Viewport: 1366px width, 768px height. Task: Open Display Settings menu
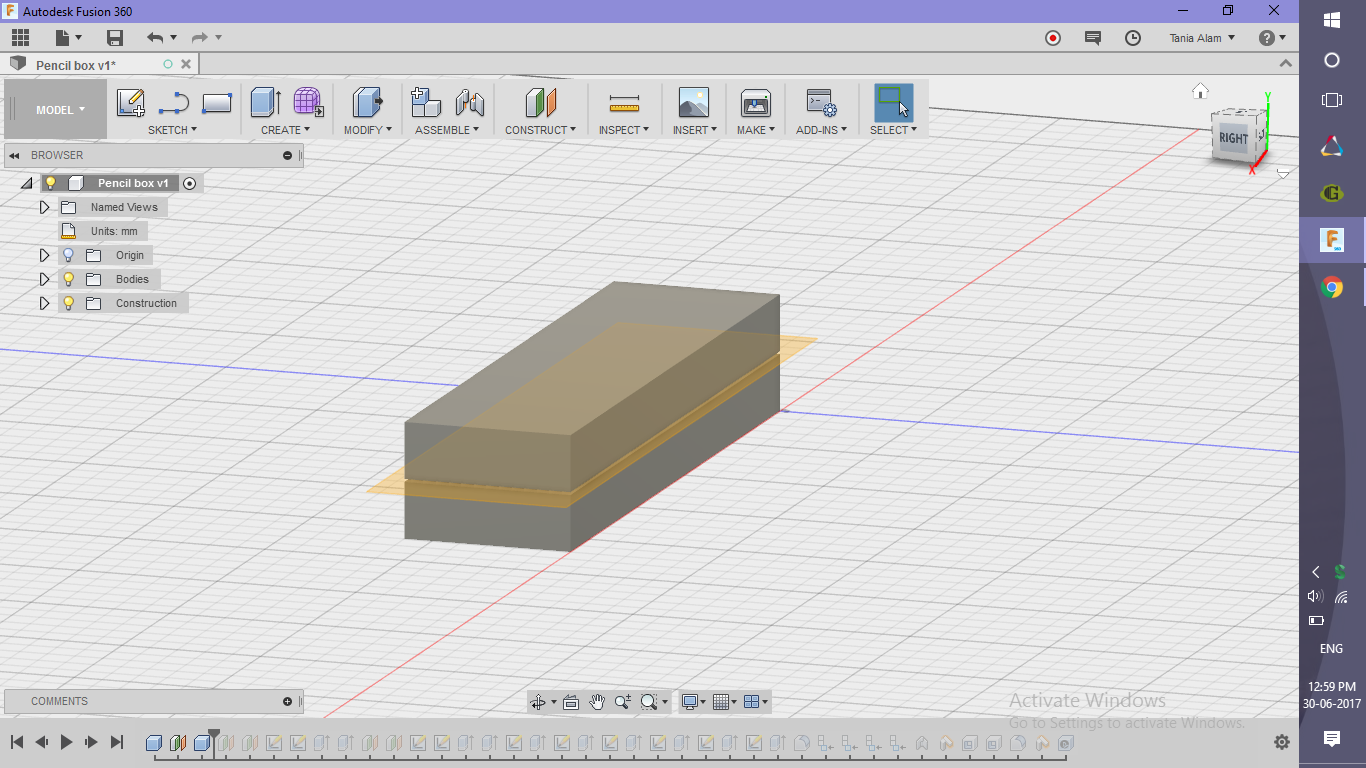pyautogui.click(x=693, y=702)
